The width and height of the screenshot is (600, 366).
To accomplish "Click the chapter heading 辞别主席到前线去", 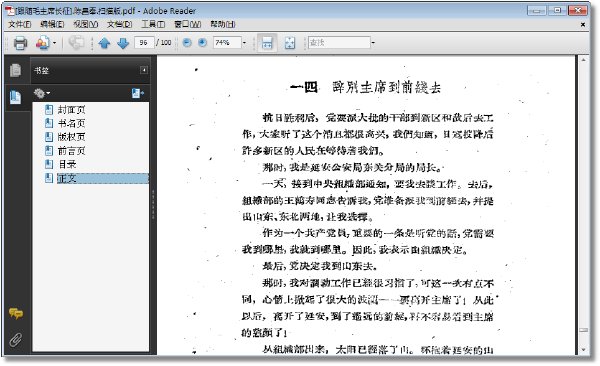I will pyautogui.click(x=386, y=88).
